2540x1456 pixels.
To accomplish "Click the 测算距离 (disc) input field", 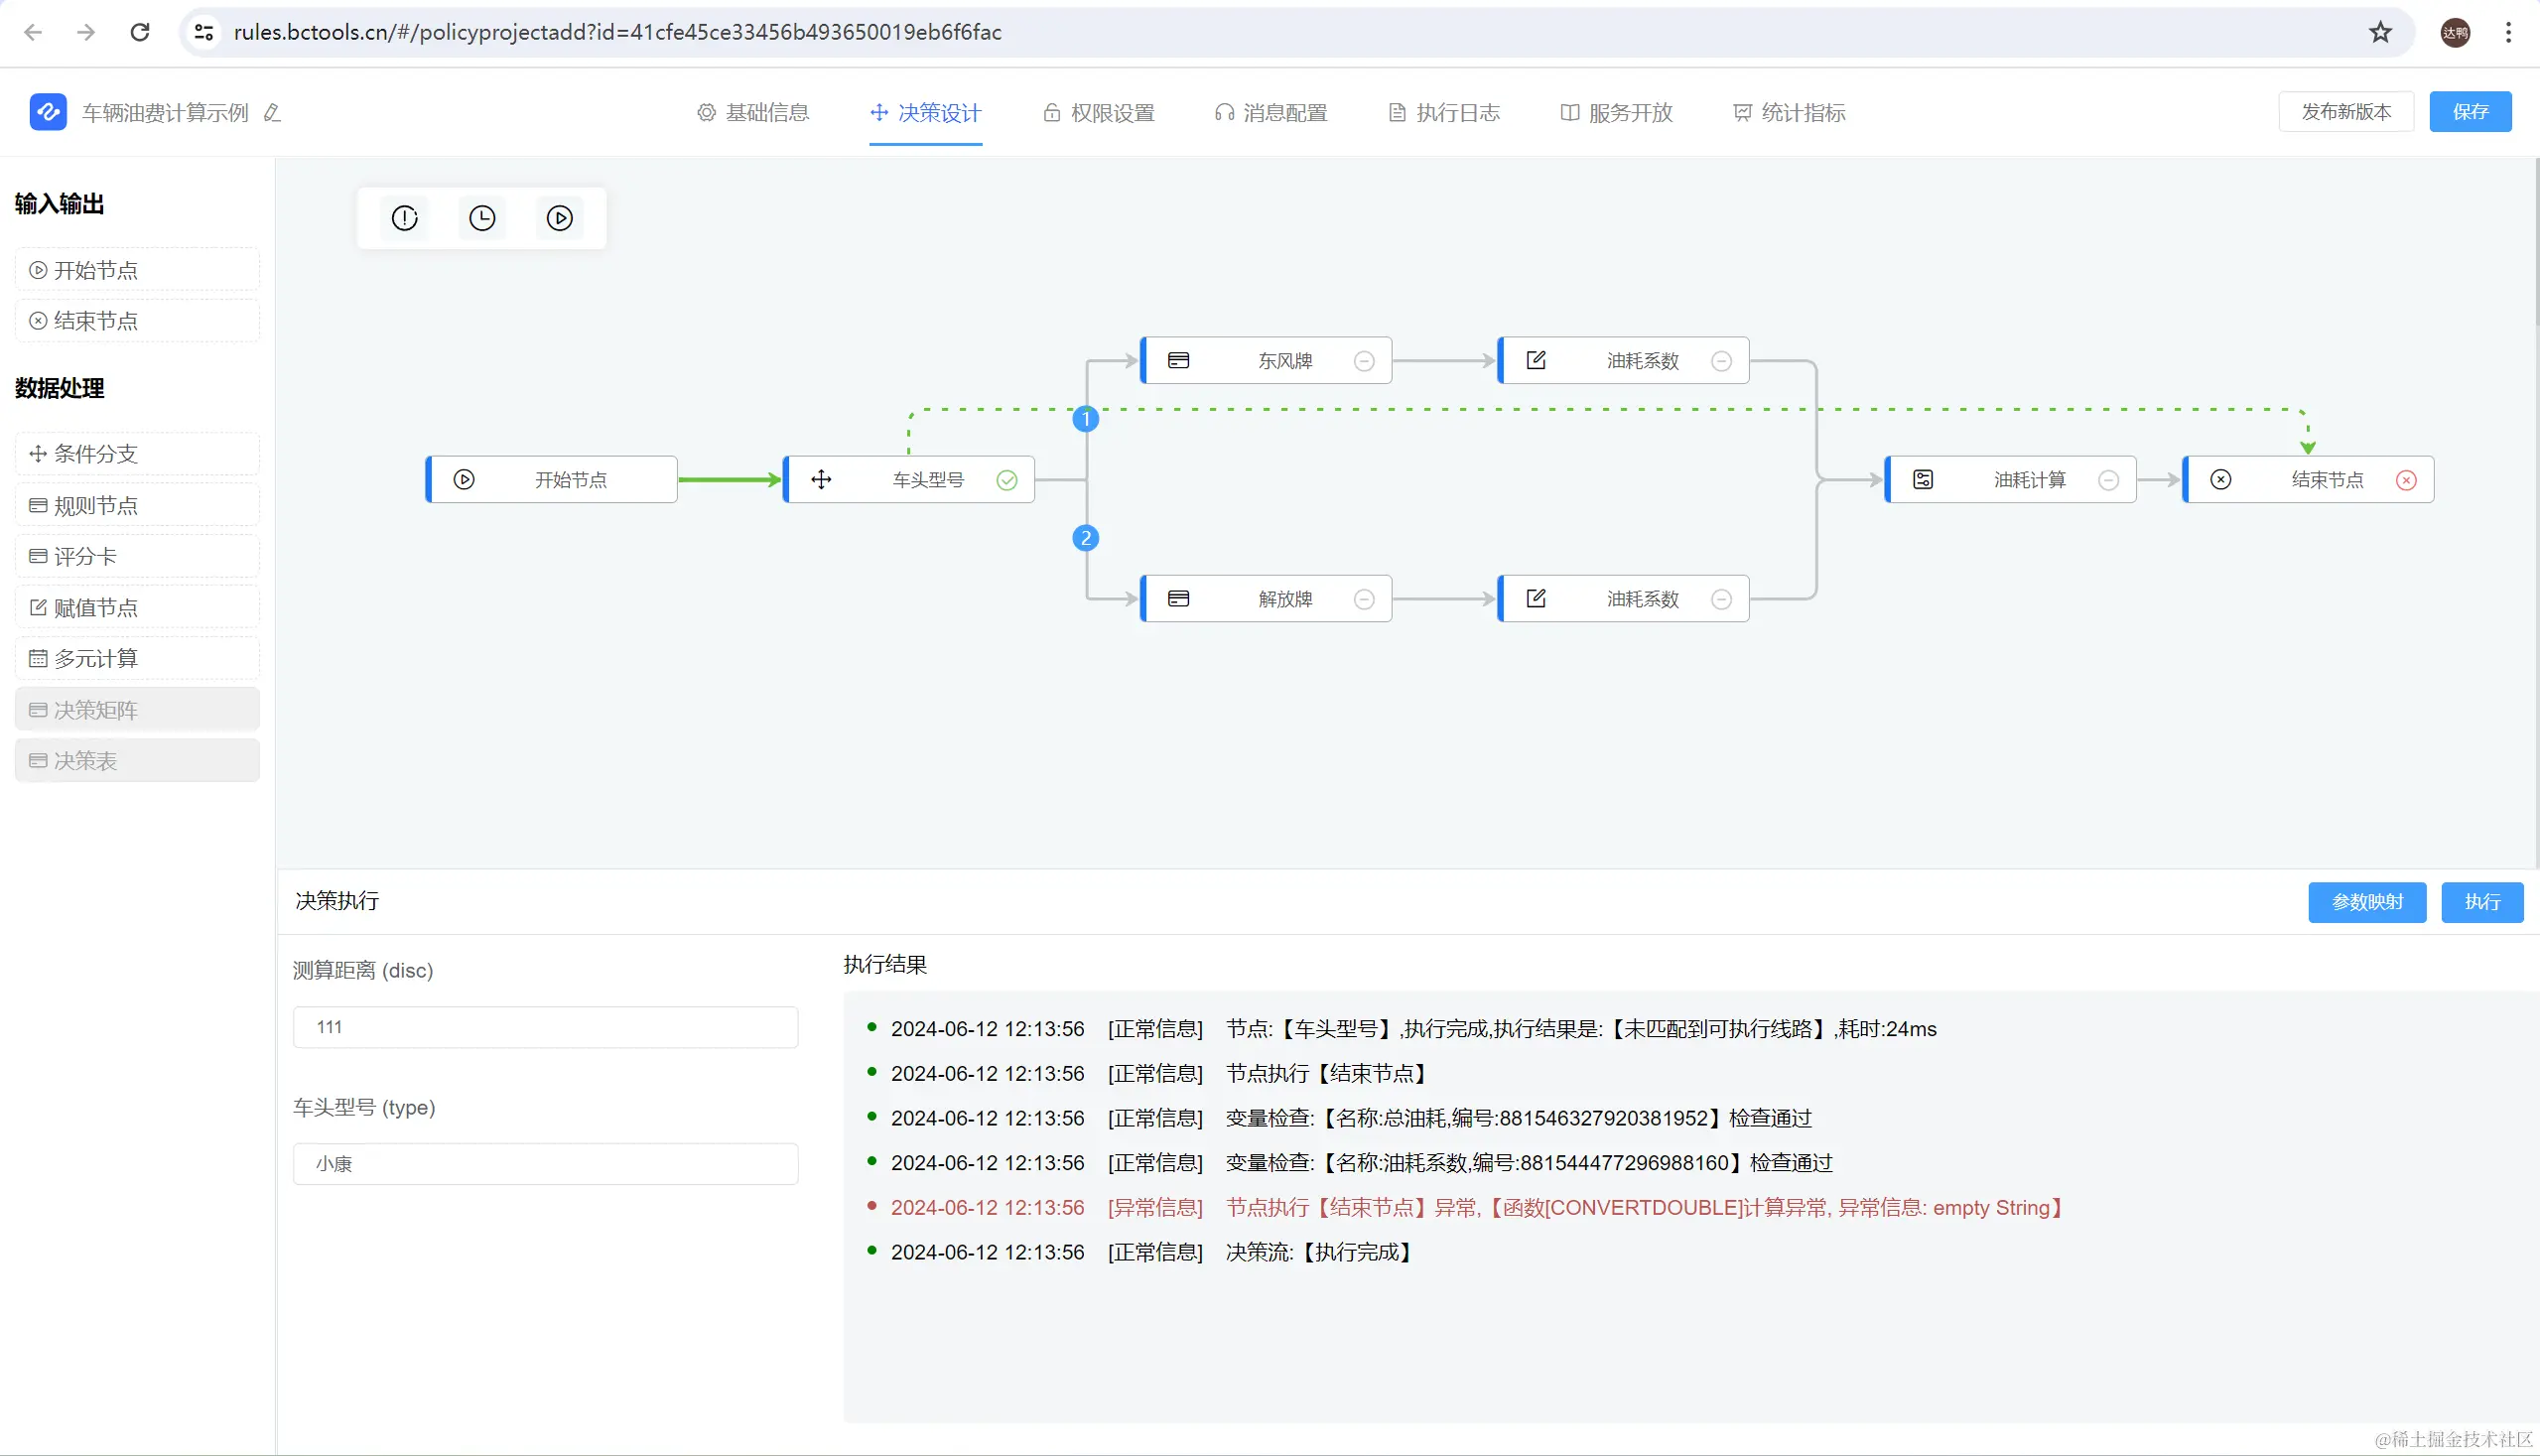I will (545, 1027).
